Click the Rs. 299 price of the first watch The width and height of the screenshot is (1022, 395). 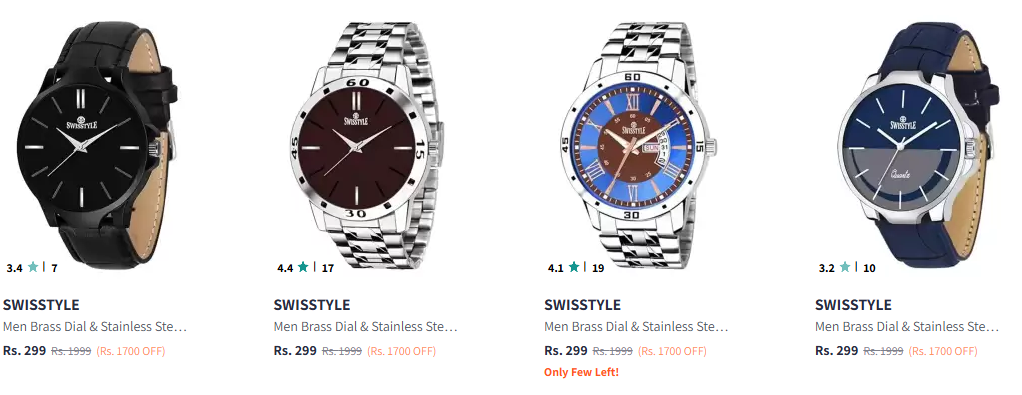coord(25,351)
